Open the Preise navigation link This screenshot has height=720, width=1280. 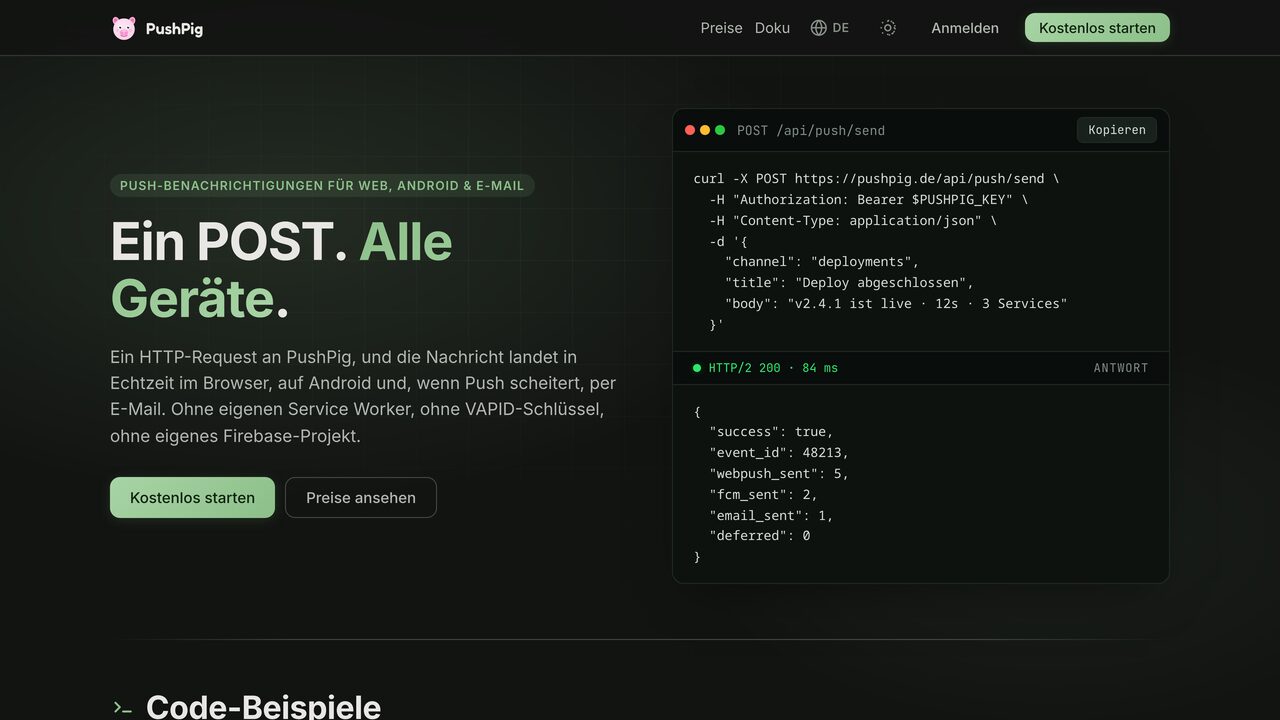(721, 28)
